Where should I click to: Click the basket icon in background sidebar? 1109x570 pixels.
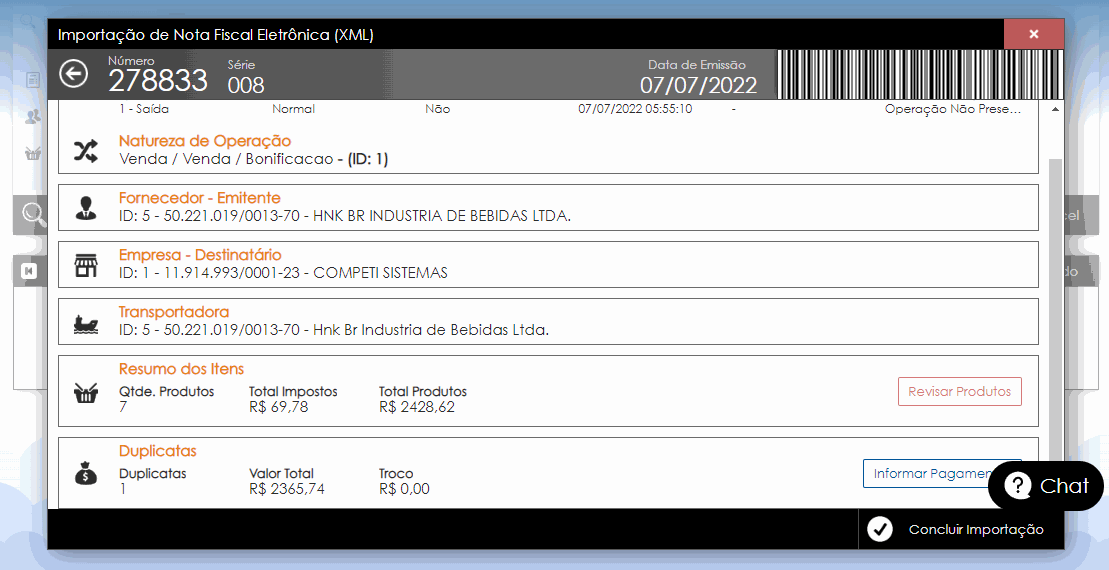[x=33, y=153]
